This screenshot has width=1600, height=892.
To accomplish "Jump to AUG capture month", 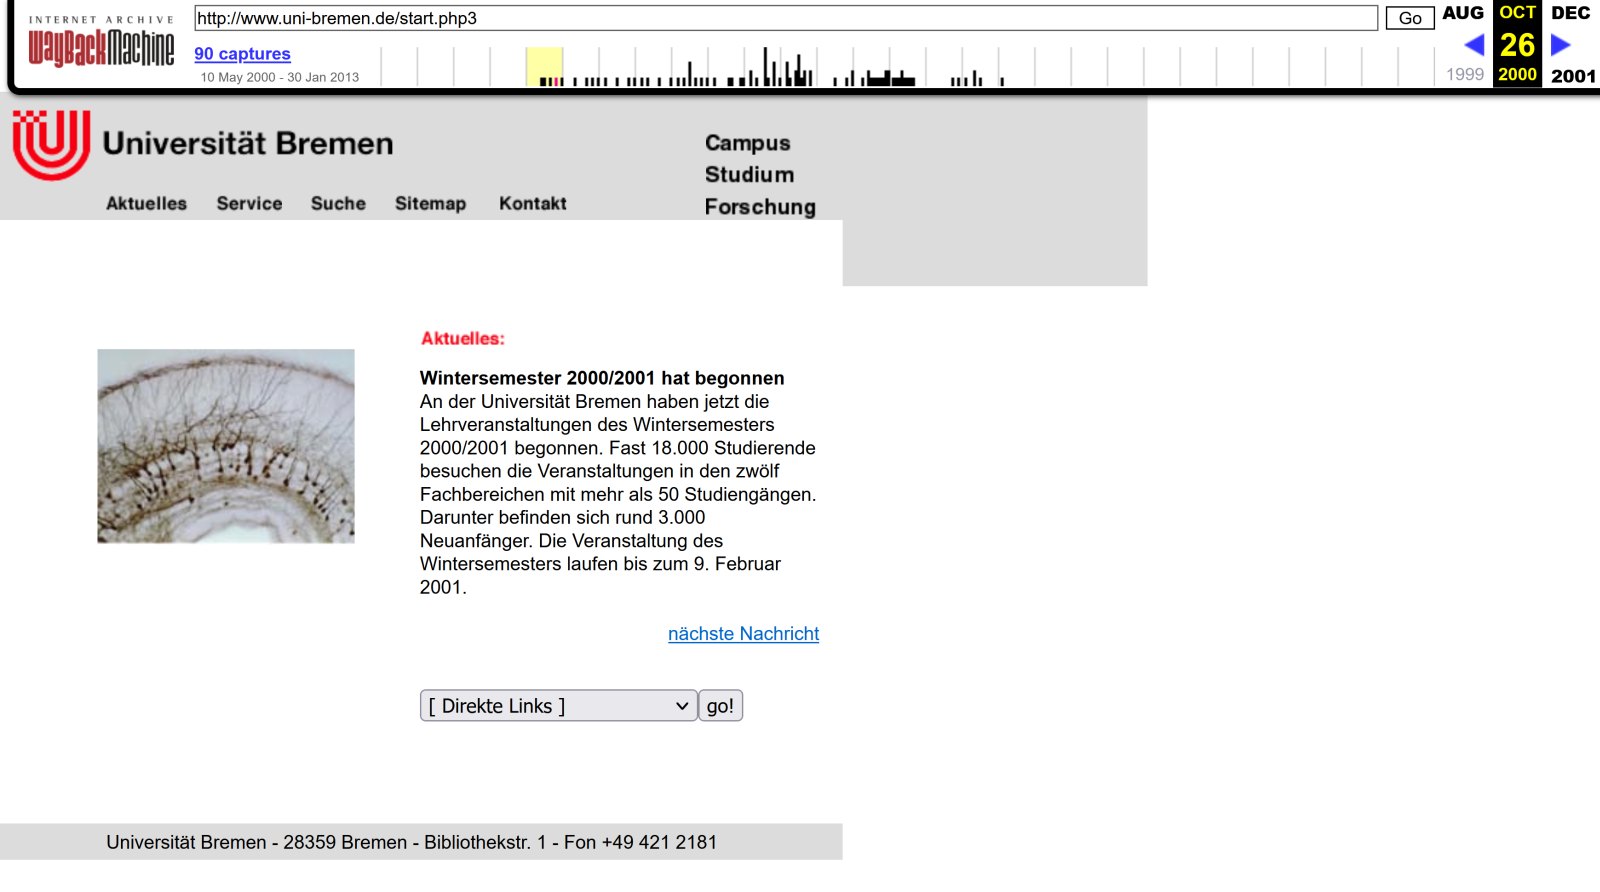I will click(x=1463, y=13).
